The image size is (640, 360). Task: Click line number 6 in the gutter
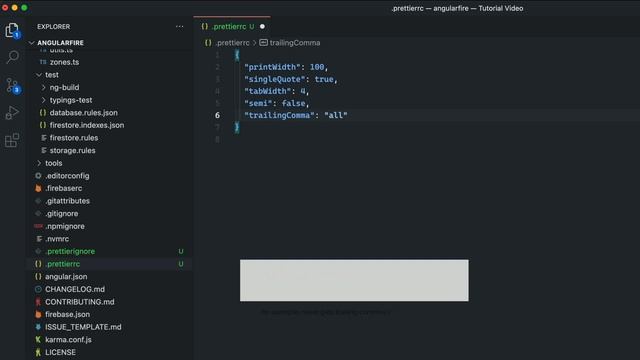tap(218, 116)
